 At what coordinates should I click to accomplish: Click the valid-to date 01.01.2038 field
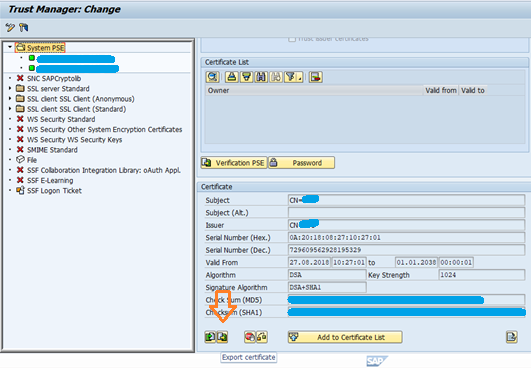417,262
